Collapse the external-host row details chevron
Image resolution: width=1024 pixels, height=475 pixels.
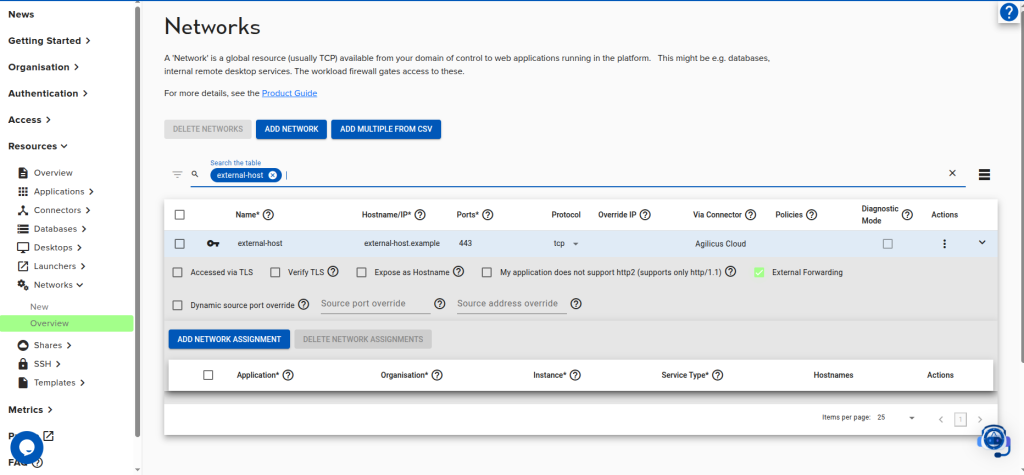(x=982, y=242)
